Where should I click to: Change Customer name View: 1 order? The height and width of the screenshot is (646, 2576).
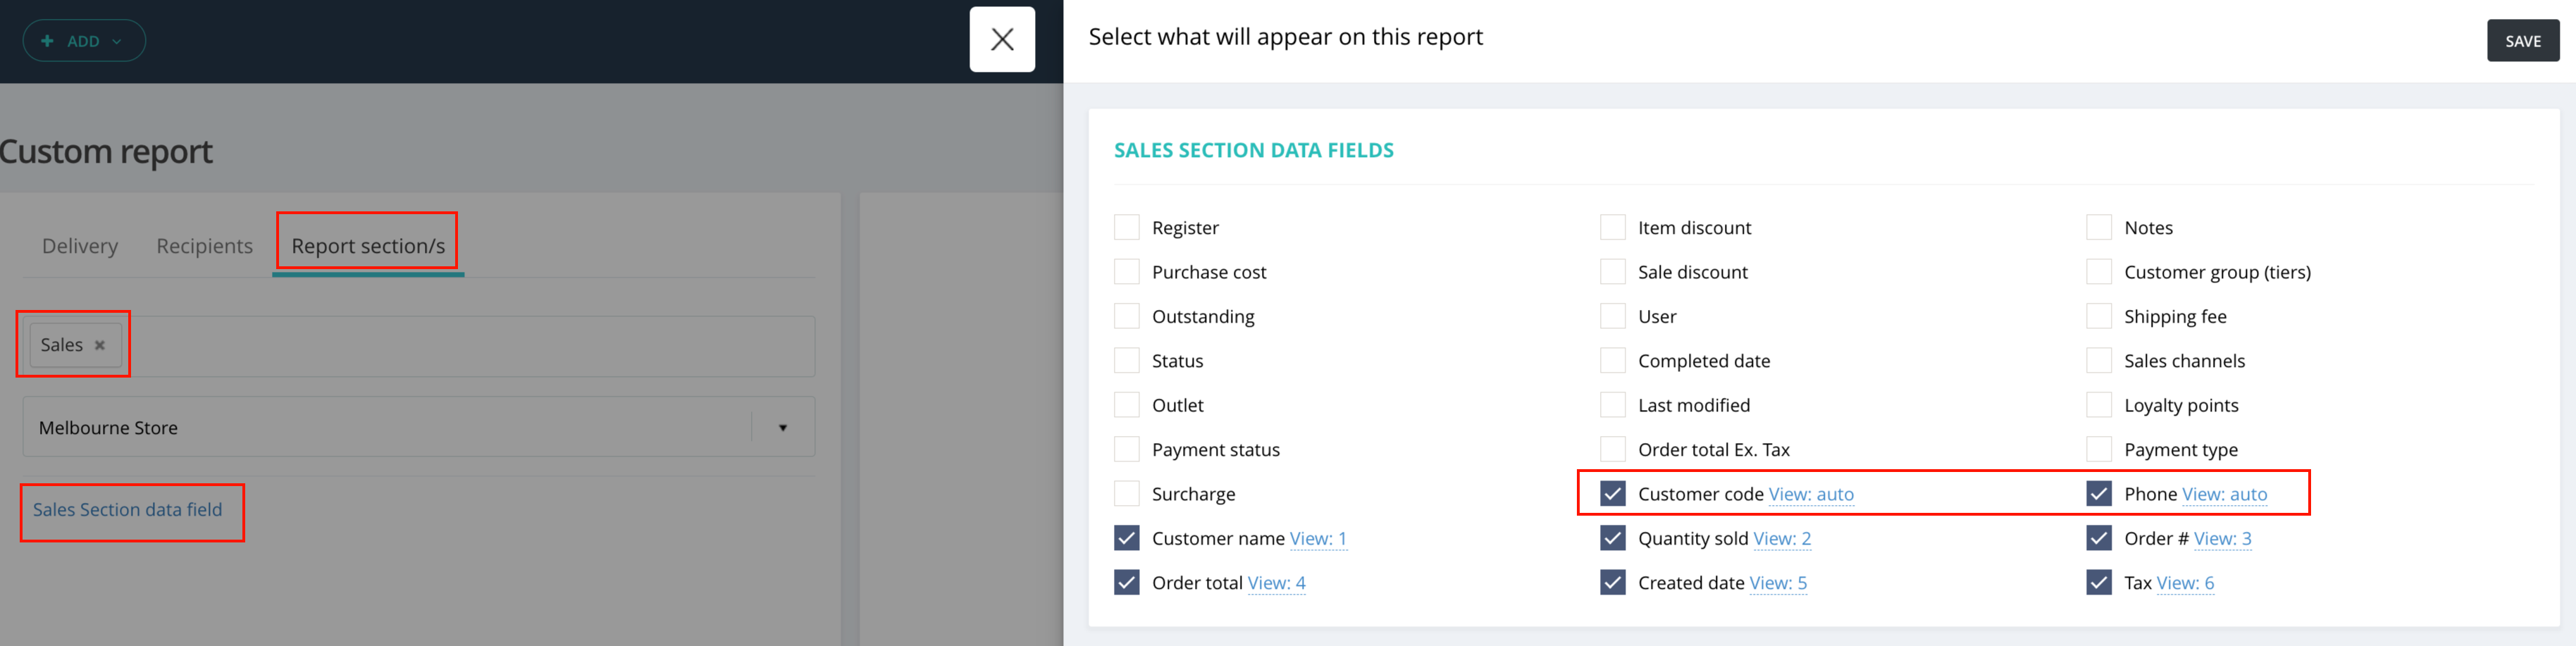pos(1318,539)
